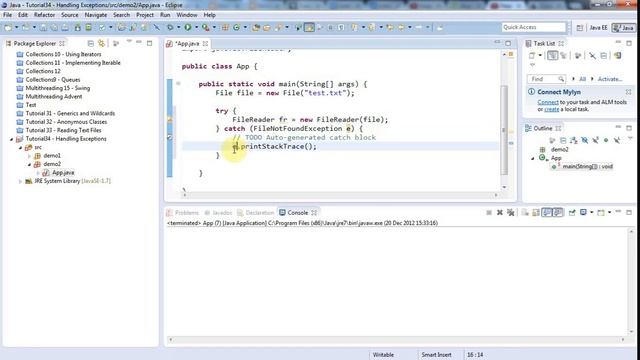Image resolution: width=640 pixels, height=360 pixels.
Task: Open the Refactor menu
Action: 44,15
